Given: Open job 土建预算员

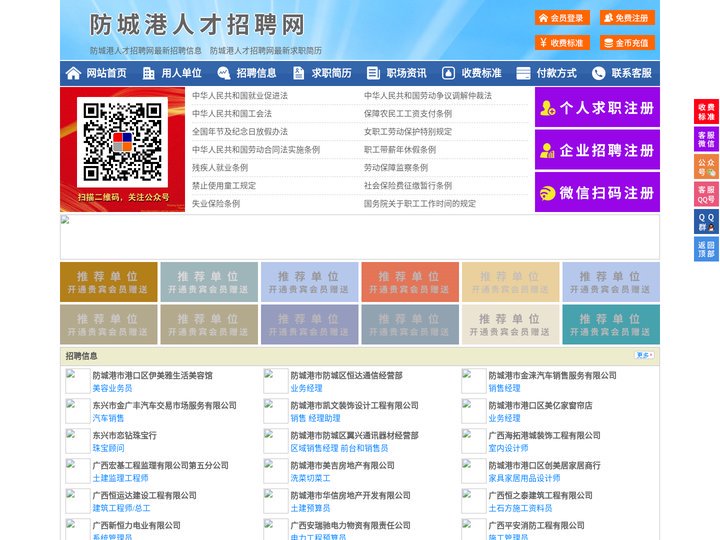Looking at the screenshot, I should (x=310, y=508).
